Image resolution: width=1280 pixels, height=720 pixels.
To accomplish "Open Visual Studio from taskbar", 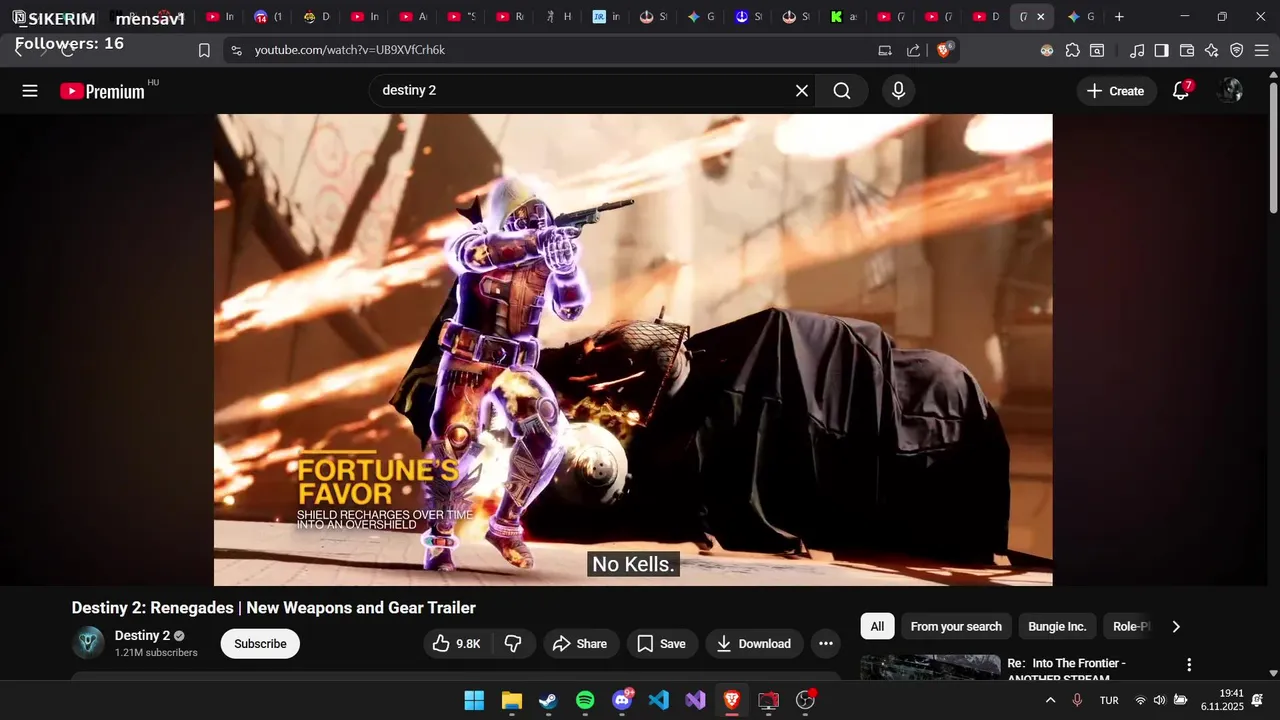I will point(695,700).
